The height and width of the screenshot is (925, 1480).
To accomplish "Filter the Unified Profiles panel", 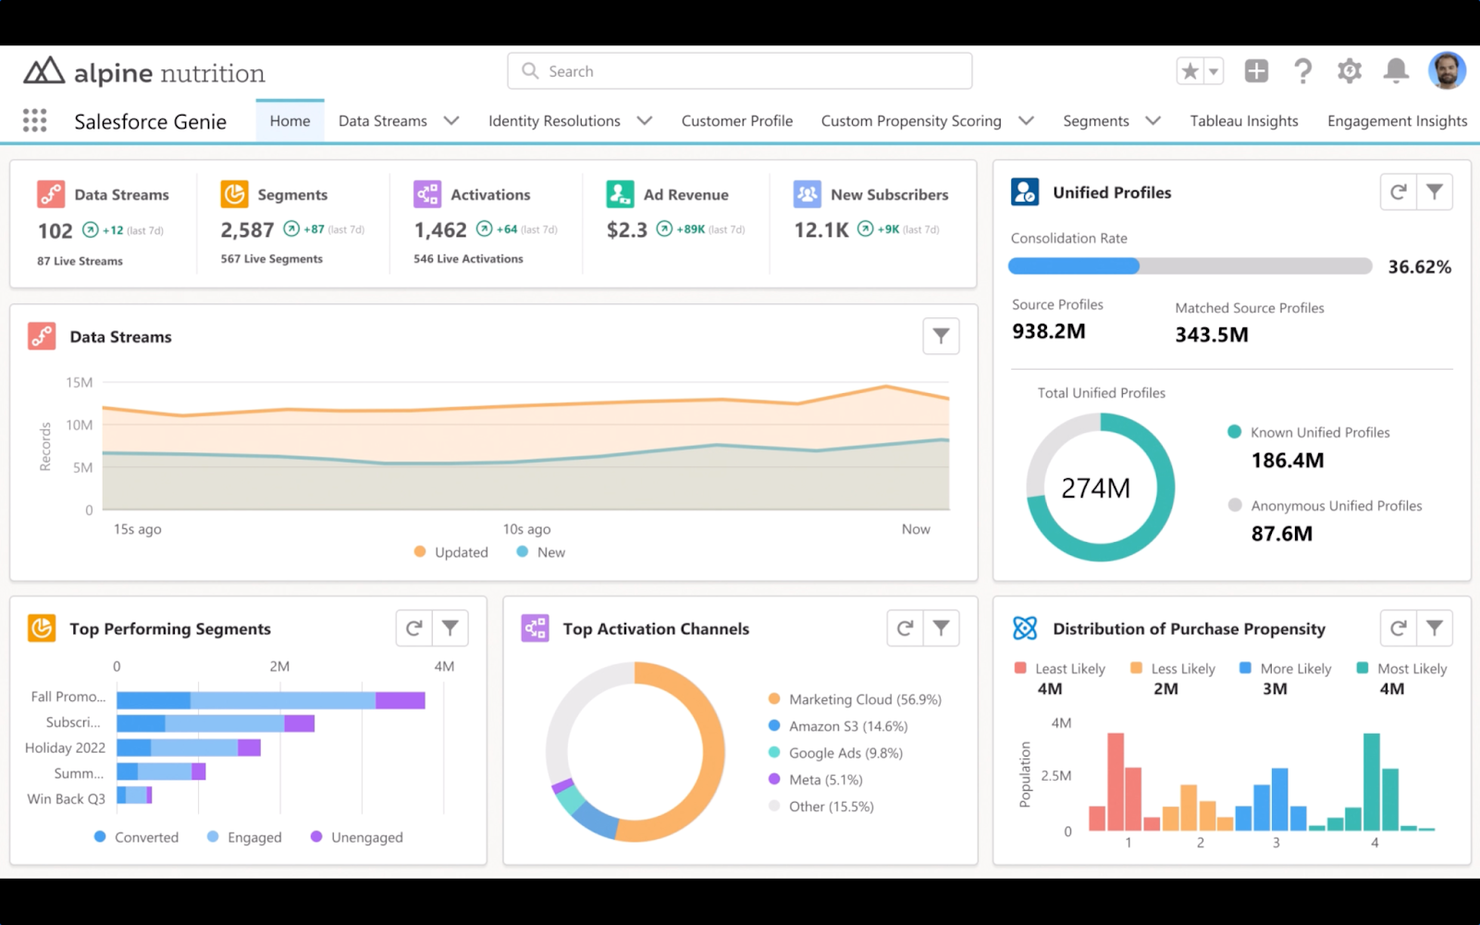I will [1435, 191].
